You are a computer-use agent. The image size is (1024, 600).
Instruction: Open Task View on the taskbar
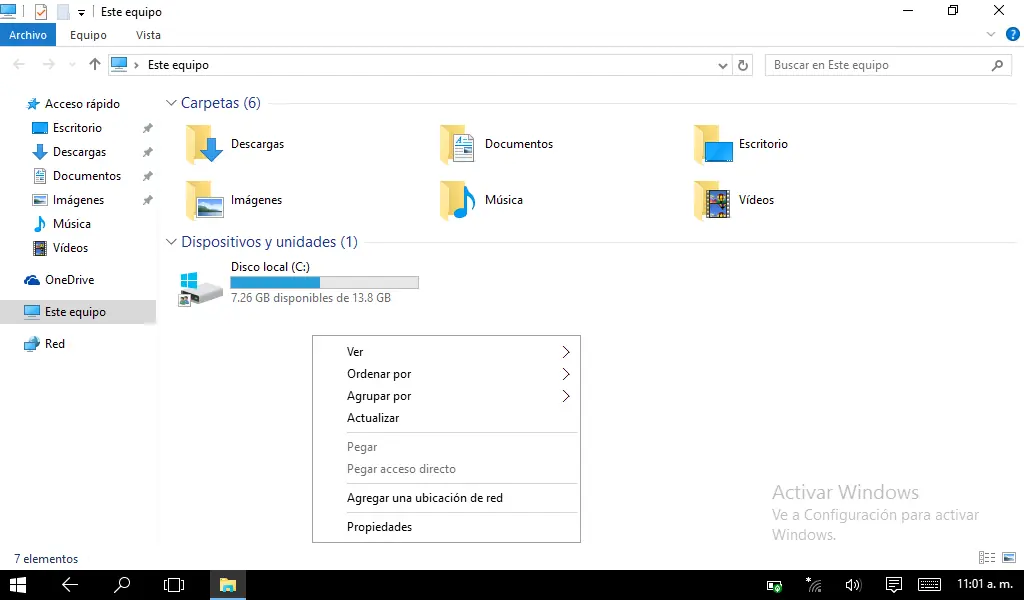click(x=174, y=585)
